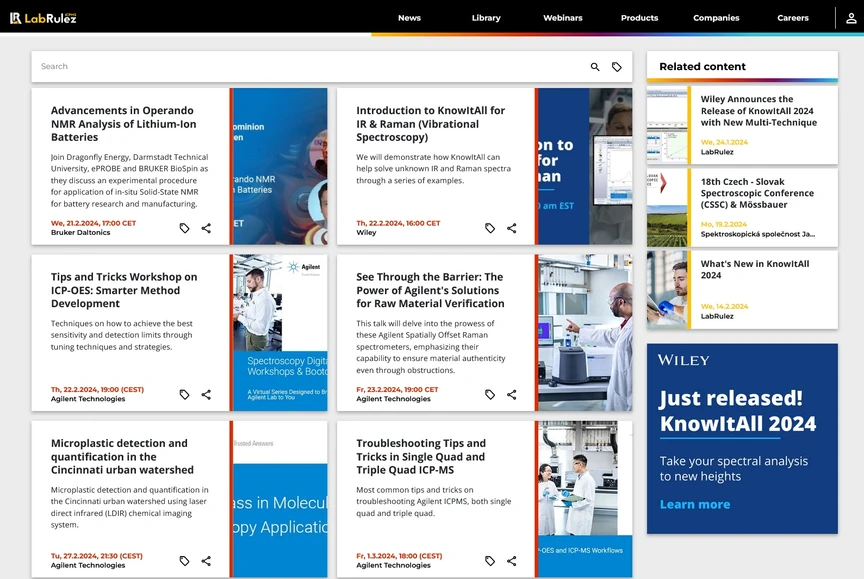
Task: Share the ICP-OES Tips and Tricks workshop
Action: coord(206,394)
